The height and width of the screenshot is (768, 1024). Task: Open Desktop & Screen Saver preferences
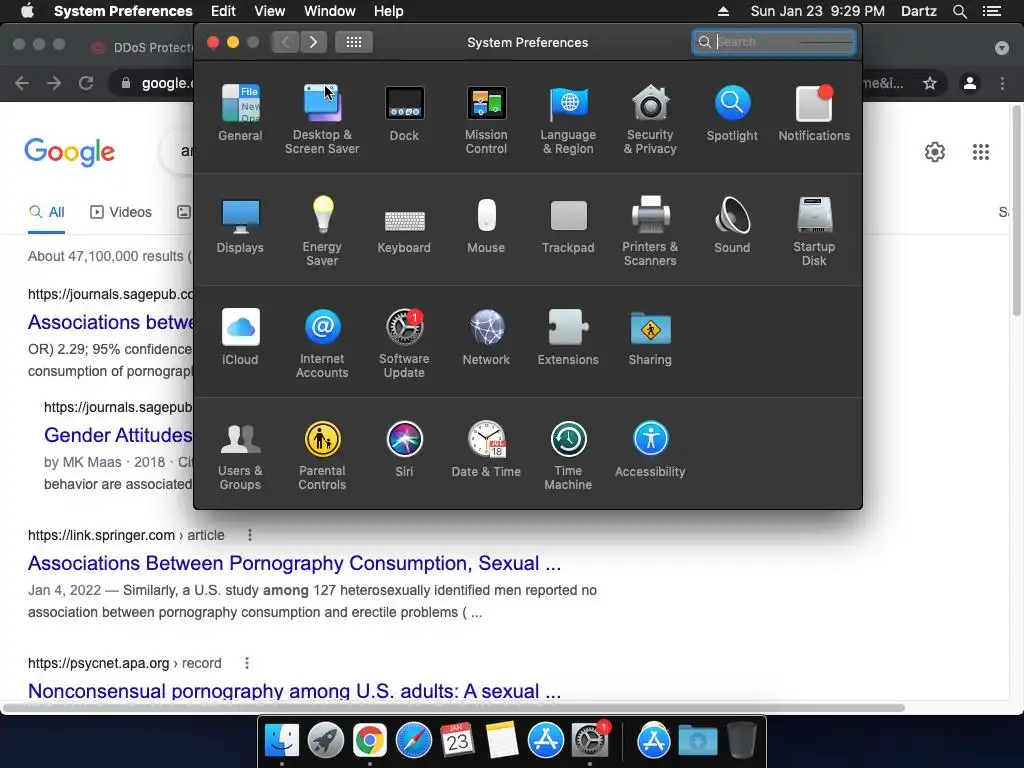tap(322, 120)
